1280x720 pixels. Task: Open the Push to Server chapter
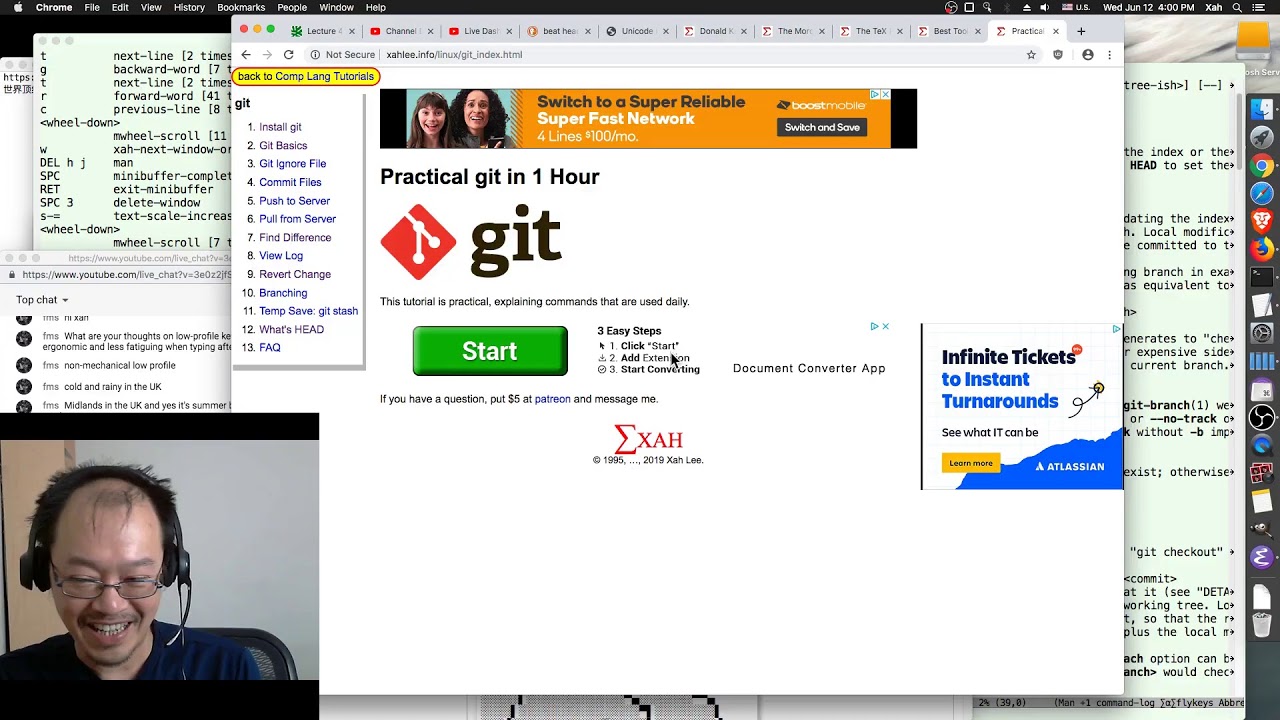click(295, 201)
